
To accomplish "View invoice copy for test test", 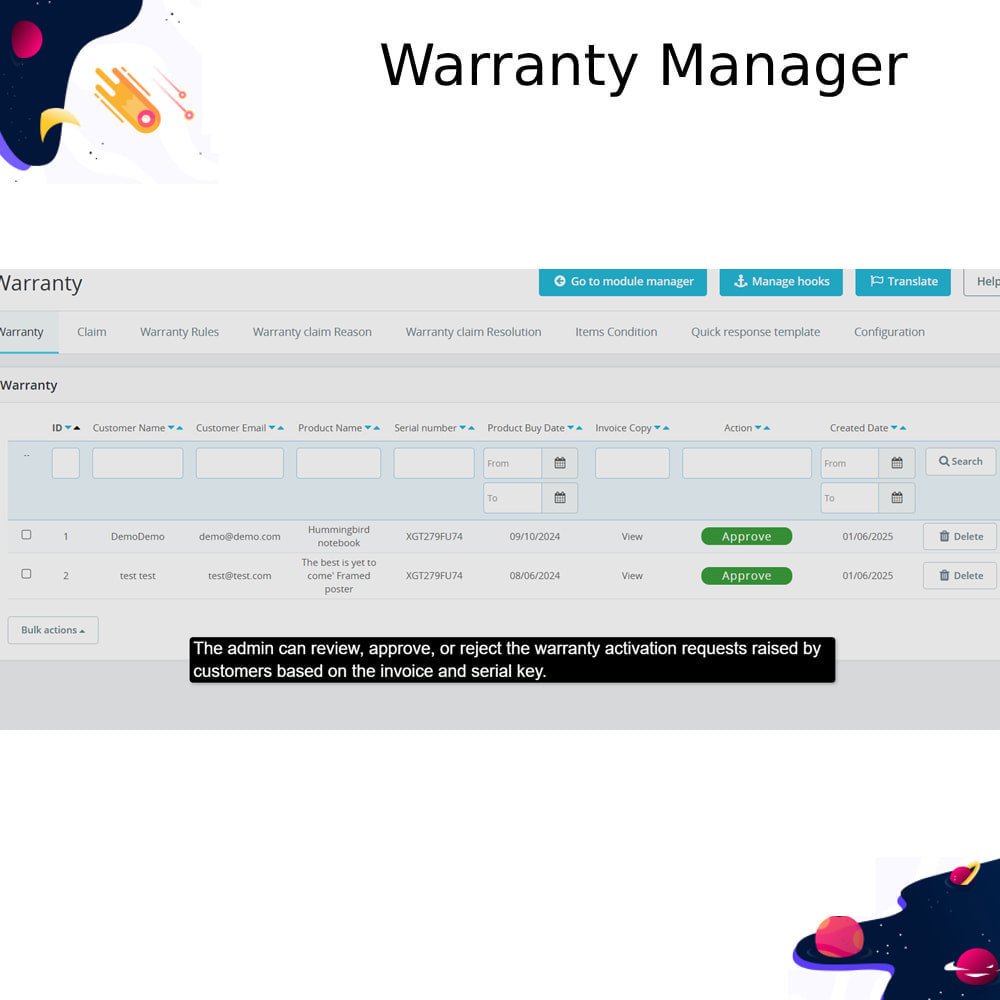I will click(x=632, y=576).
